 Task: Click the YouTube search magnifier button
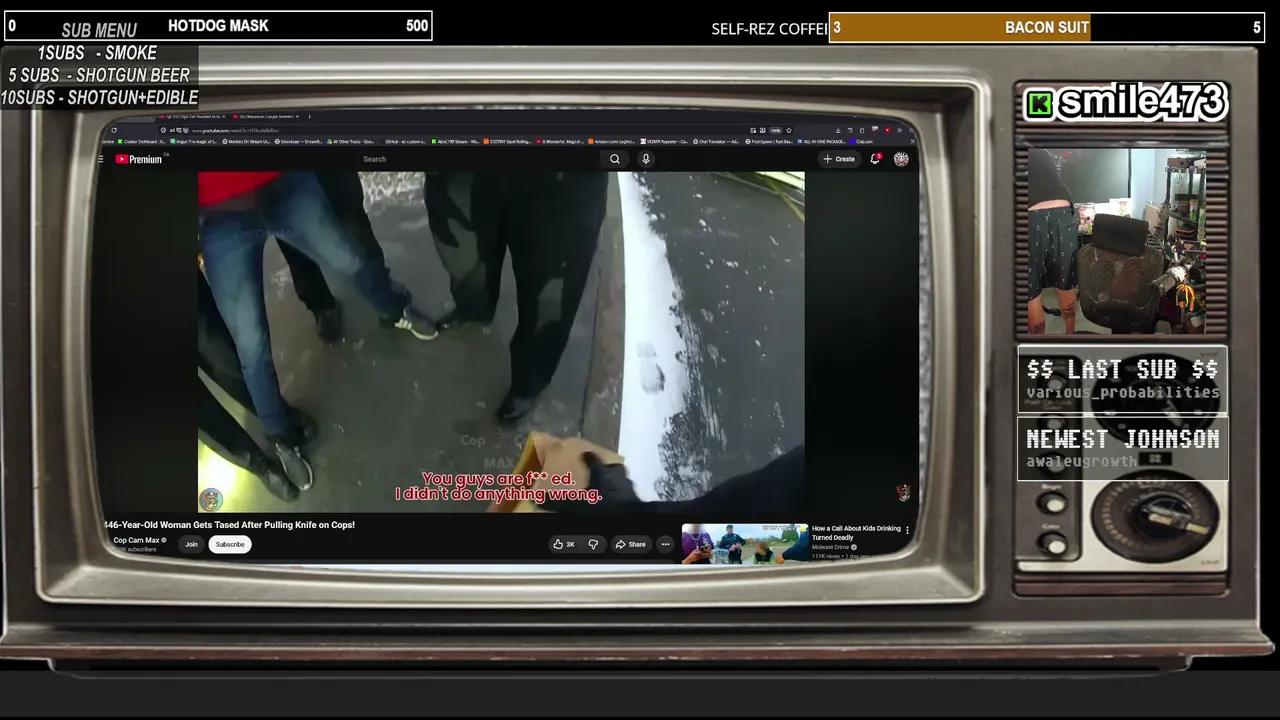click(615, 159)
